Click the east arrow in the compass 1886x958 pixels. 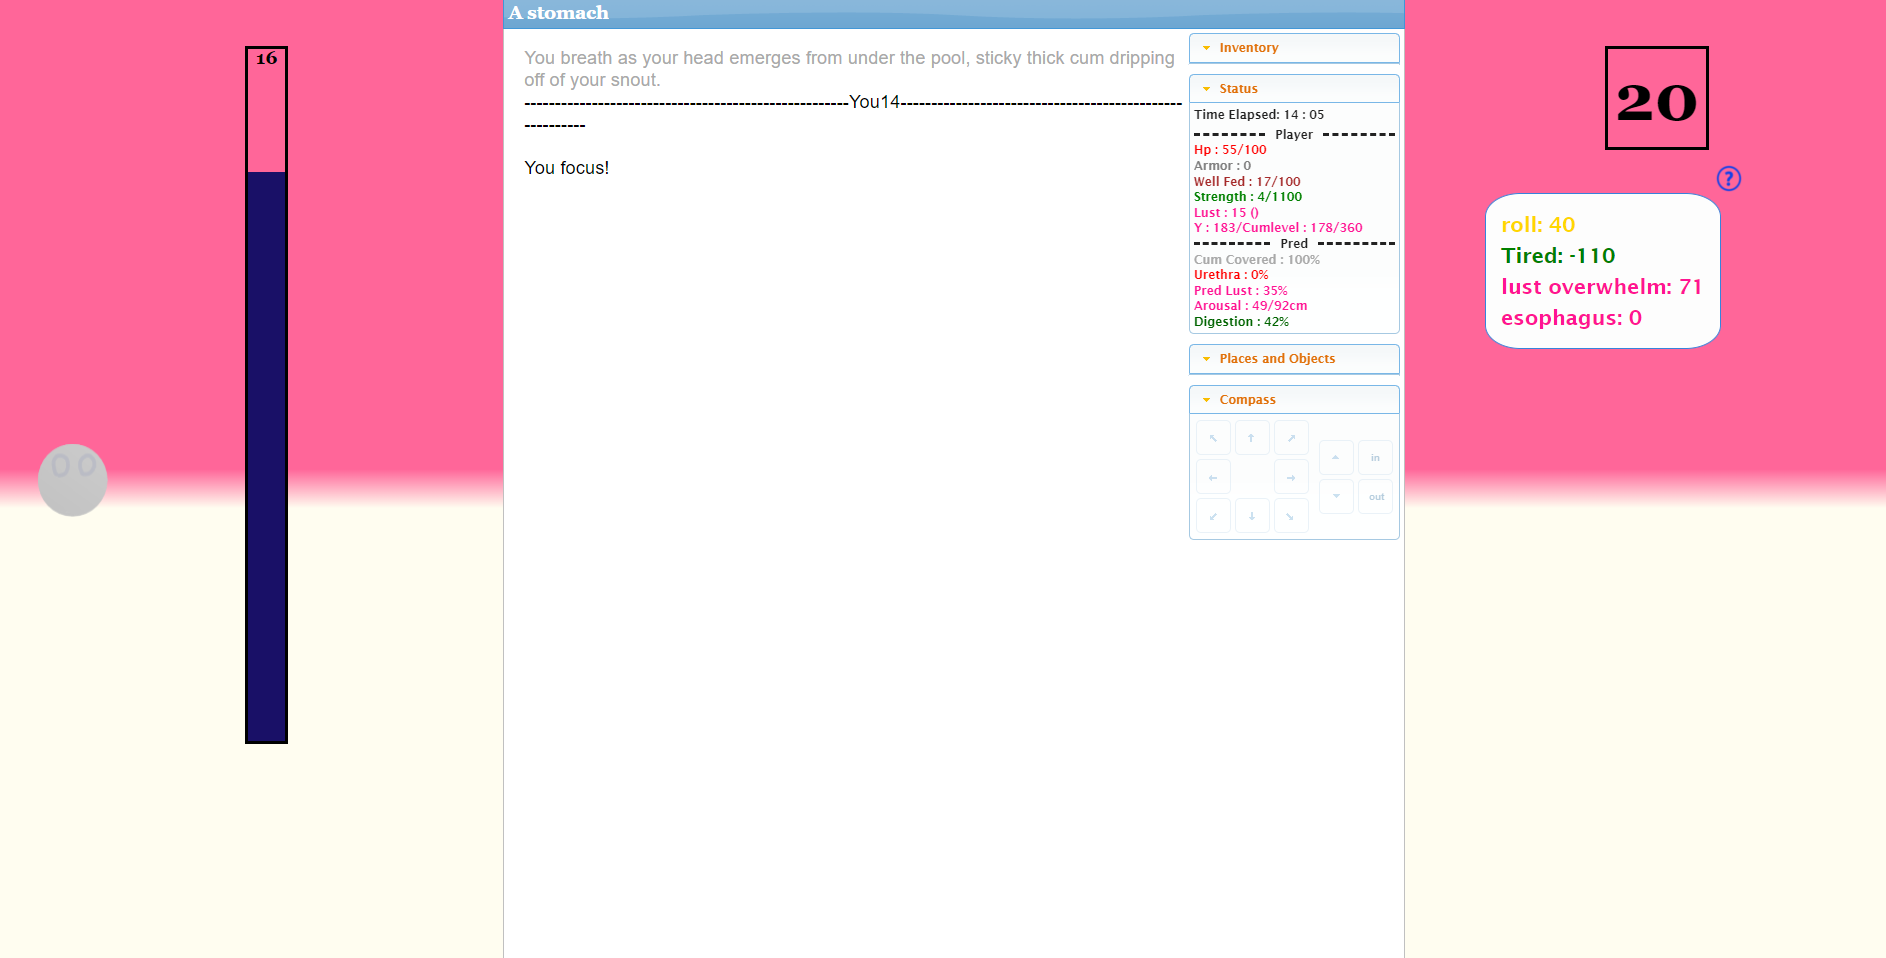click(x=1291, y=477)
